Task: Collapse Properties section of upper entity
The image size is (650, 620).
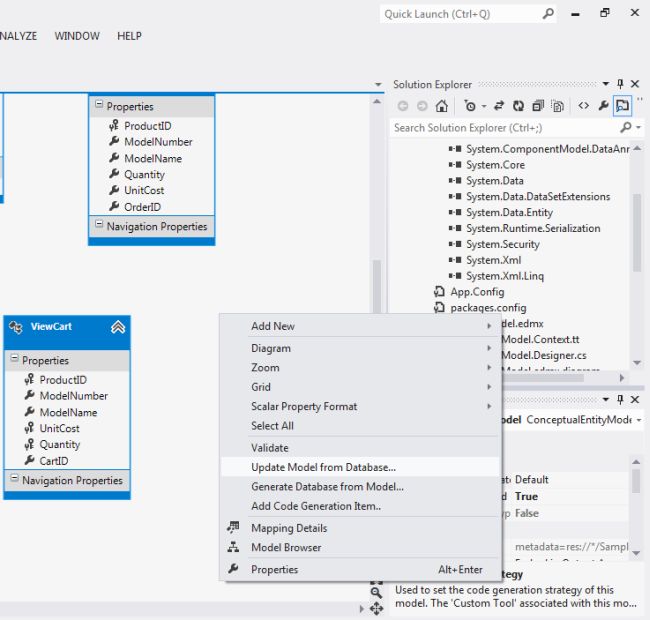Action: pos(99,104)
